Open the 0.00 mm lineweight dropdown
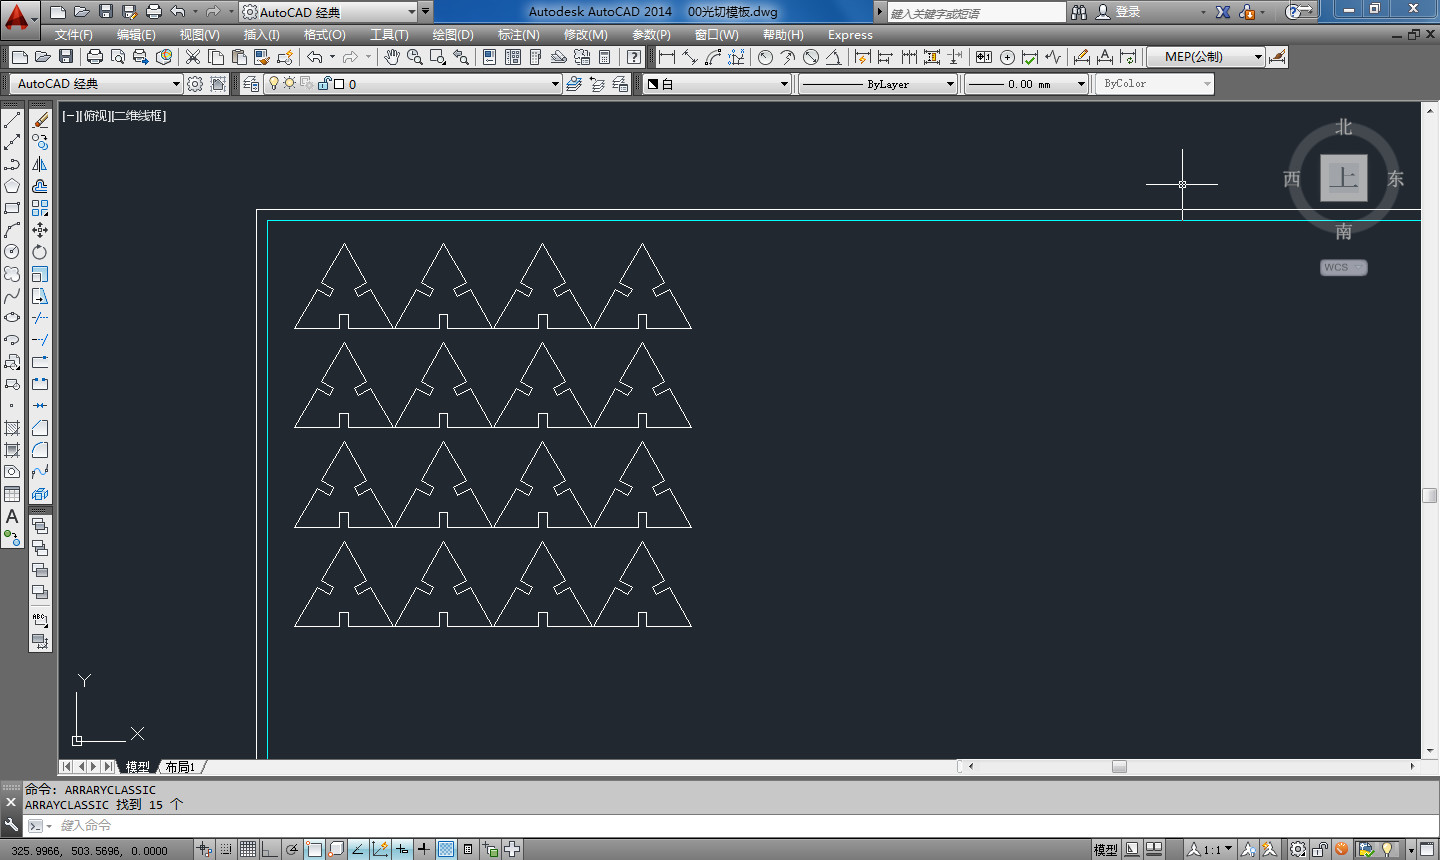This screenshot has height=860, width=1440. 1027,84
